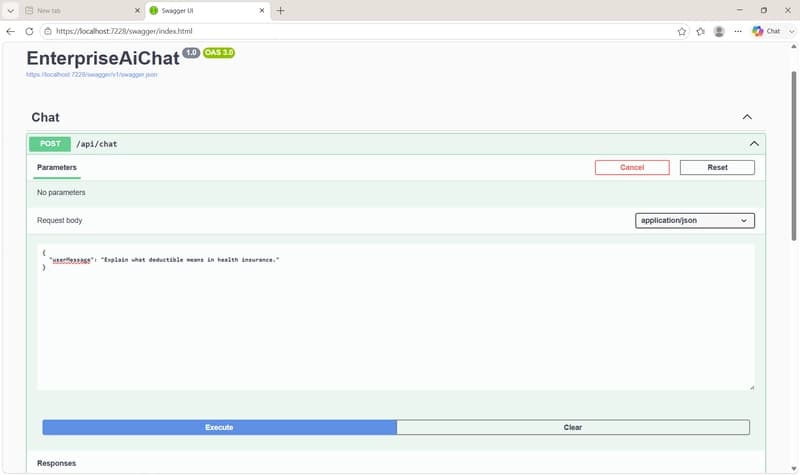The image size is (800, 475).
Task: View site information lock icon
Action: [47, 31]
